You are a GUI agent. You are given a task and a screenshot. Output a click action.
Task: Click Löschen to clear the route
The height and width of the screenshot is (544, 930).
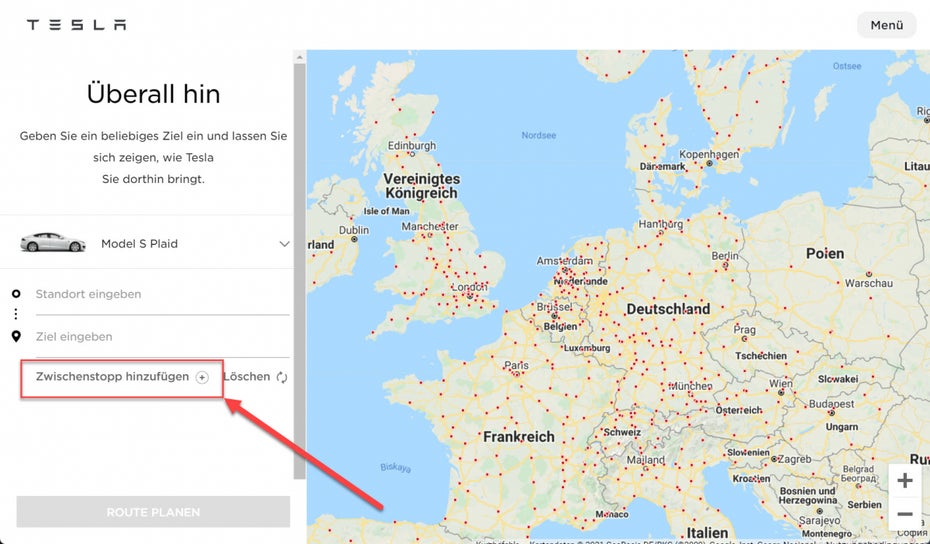pos(246,377)
